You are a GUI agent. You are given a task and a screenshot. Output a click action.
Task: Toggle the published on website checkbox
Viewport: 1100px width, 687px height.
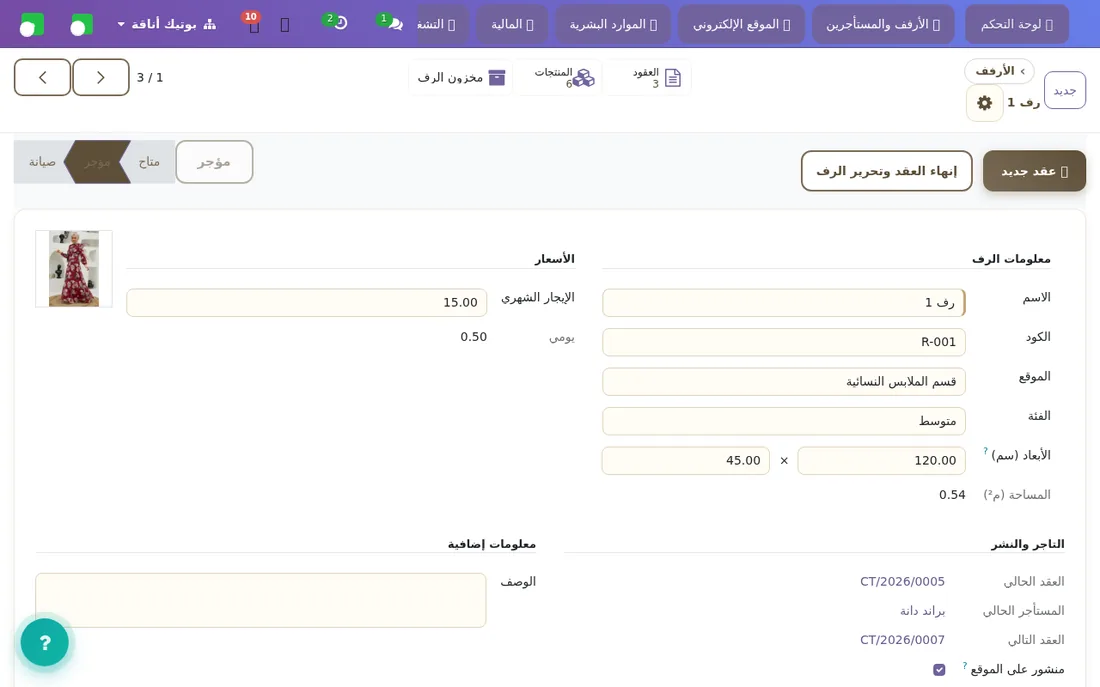pos(939,669)
